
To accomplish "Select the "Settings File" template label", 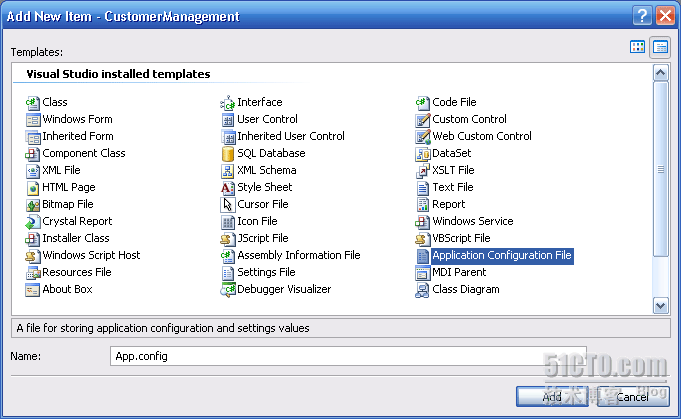I will [266, 272].
